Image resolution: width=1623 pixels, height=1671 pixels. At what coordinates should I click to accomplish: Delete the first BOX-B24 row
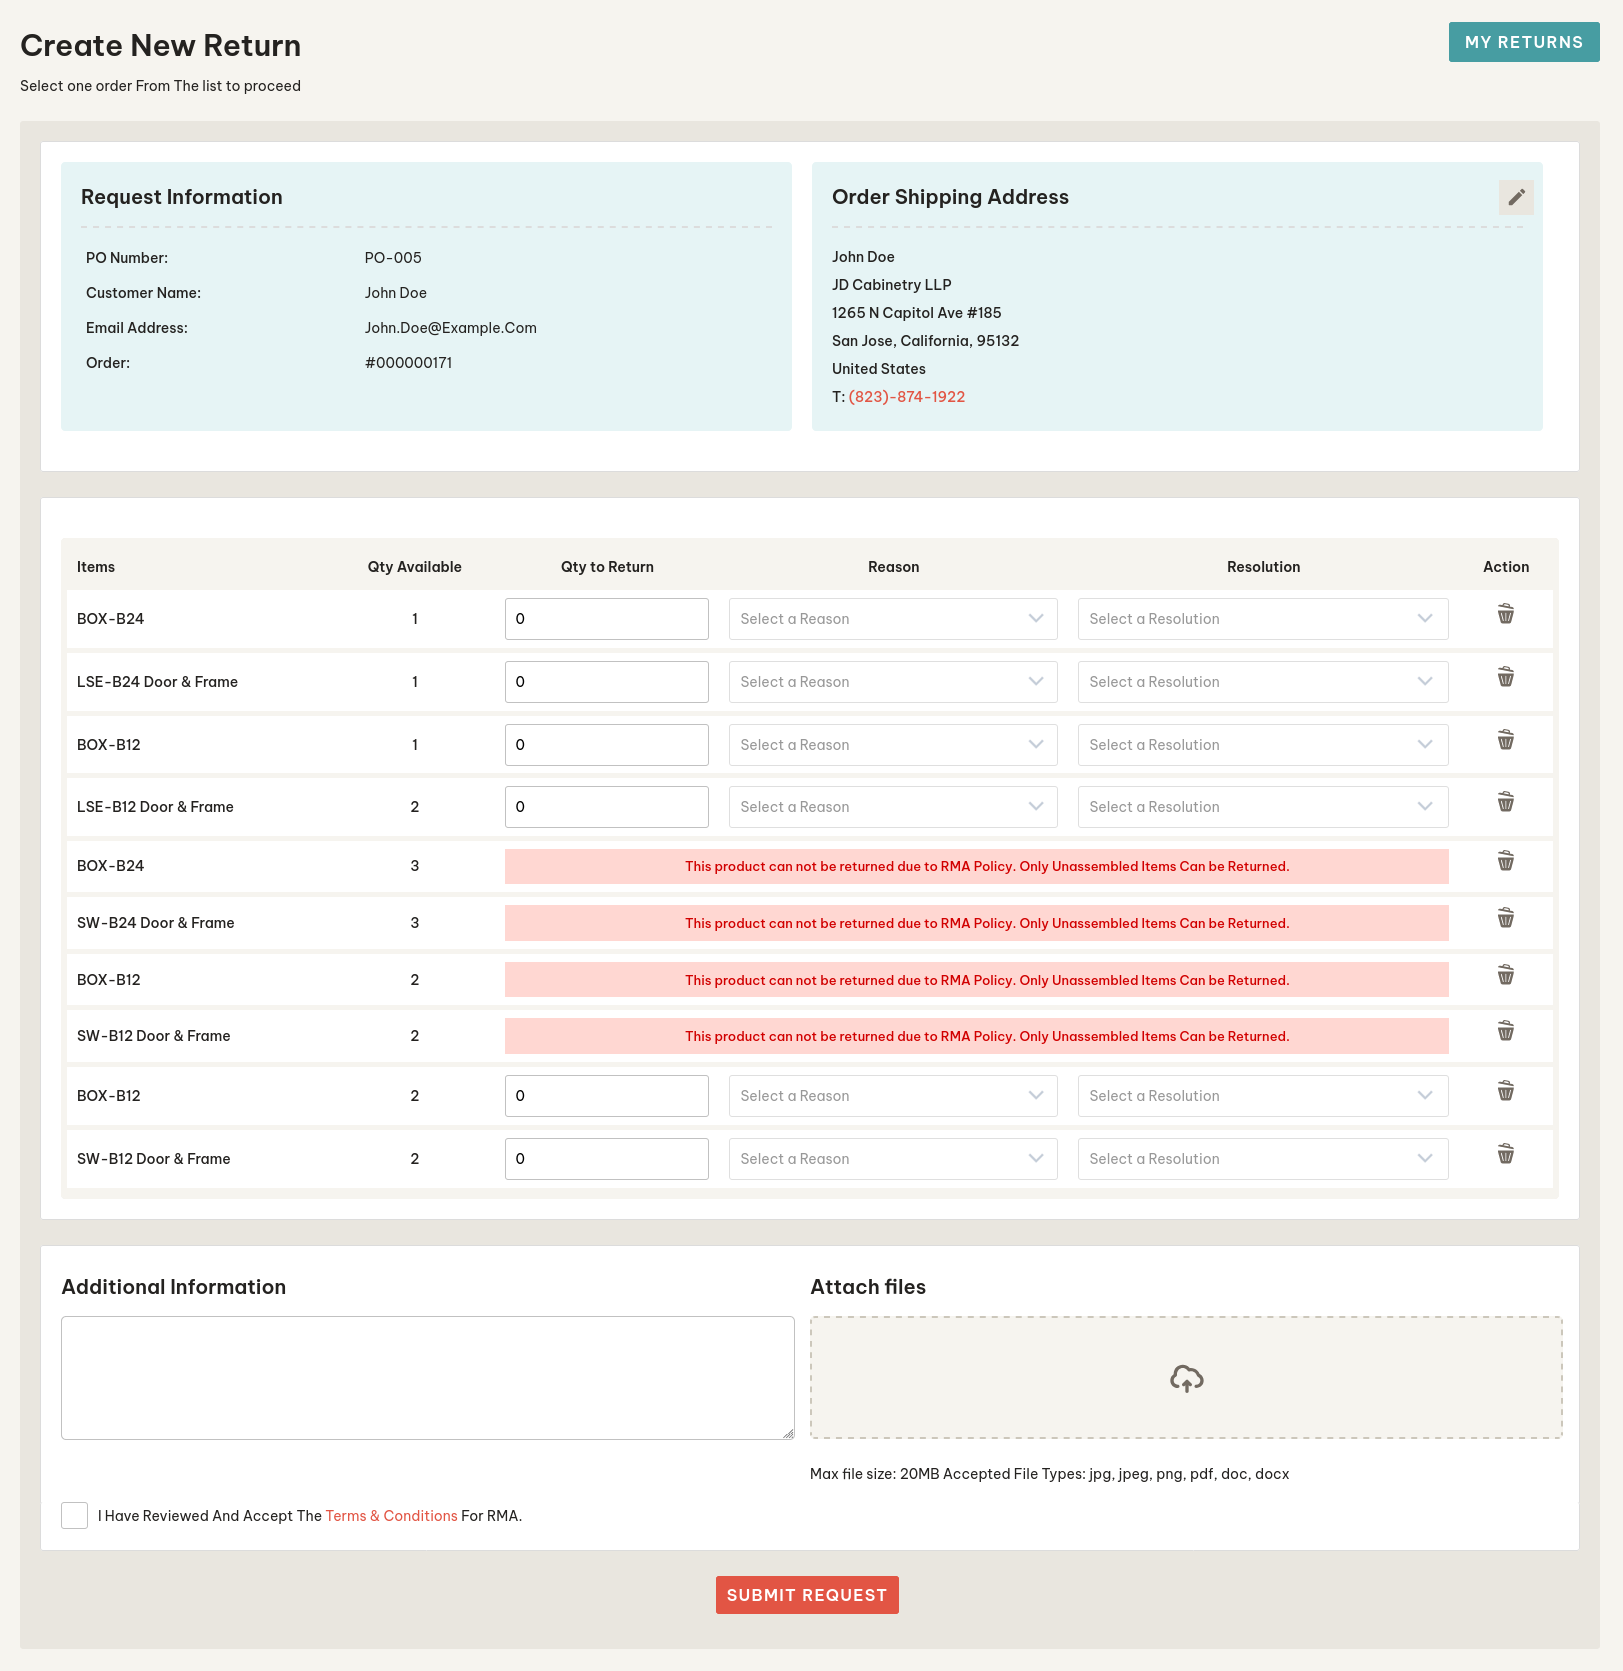tap(1505, 614)
